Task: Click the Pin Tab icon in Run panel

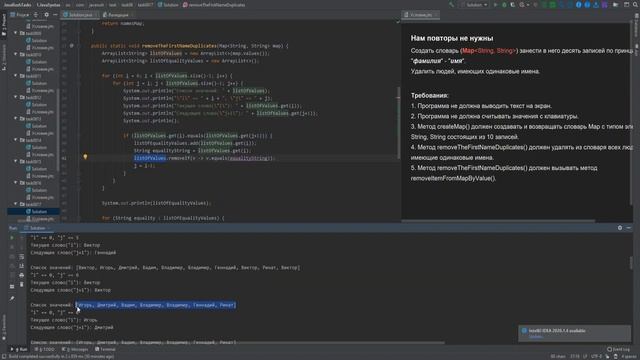Action: (x=12, y=299)
